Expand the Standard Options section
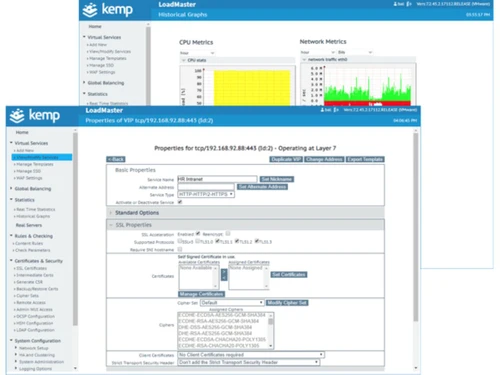The image size is (500, 375). pos(245,213)
